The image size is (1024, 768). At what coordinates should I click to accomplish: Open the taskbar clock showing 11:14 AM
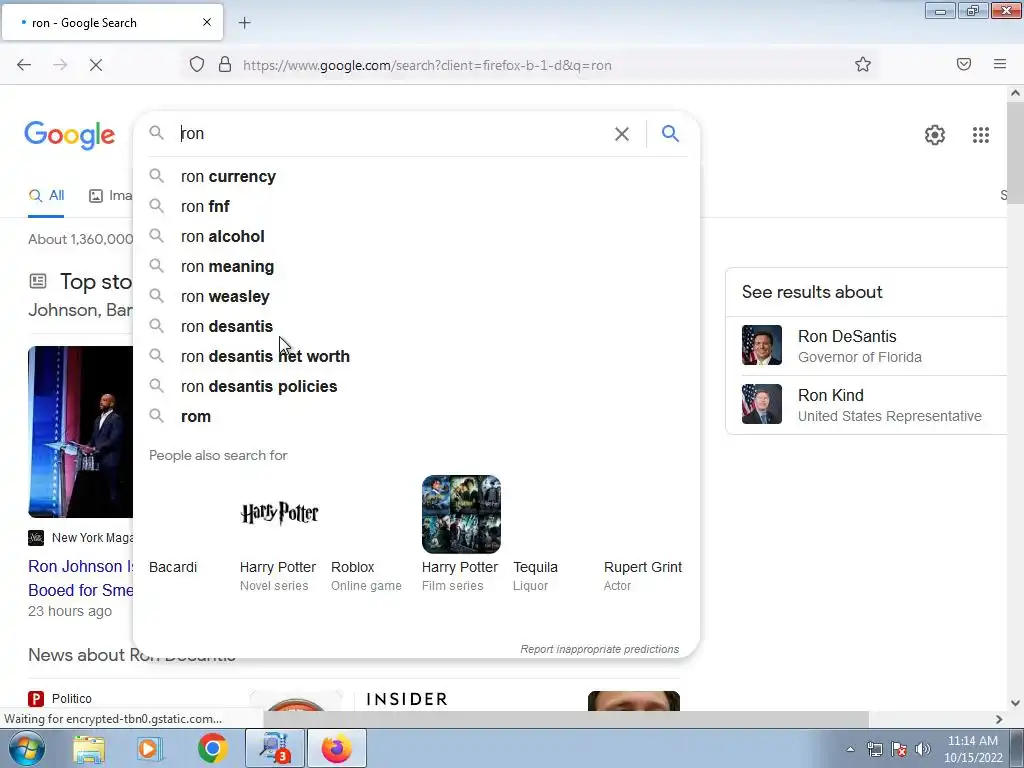(x=972, y=749)
